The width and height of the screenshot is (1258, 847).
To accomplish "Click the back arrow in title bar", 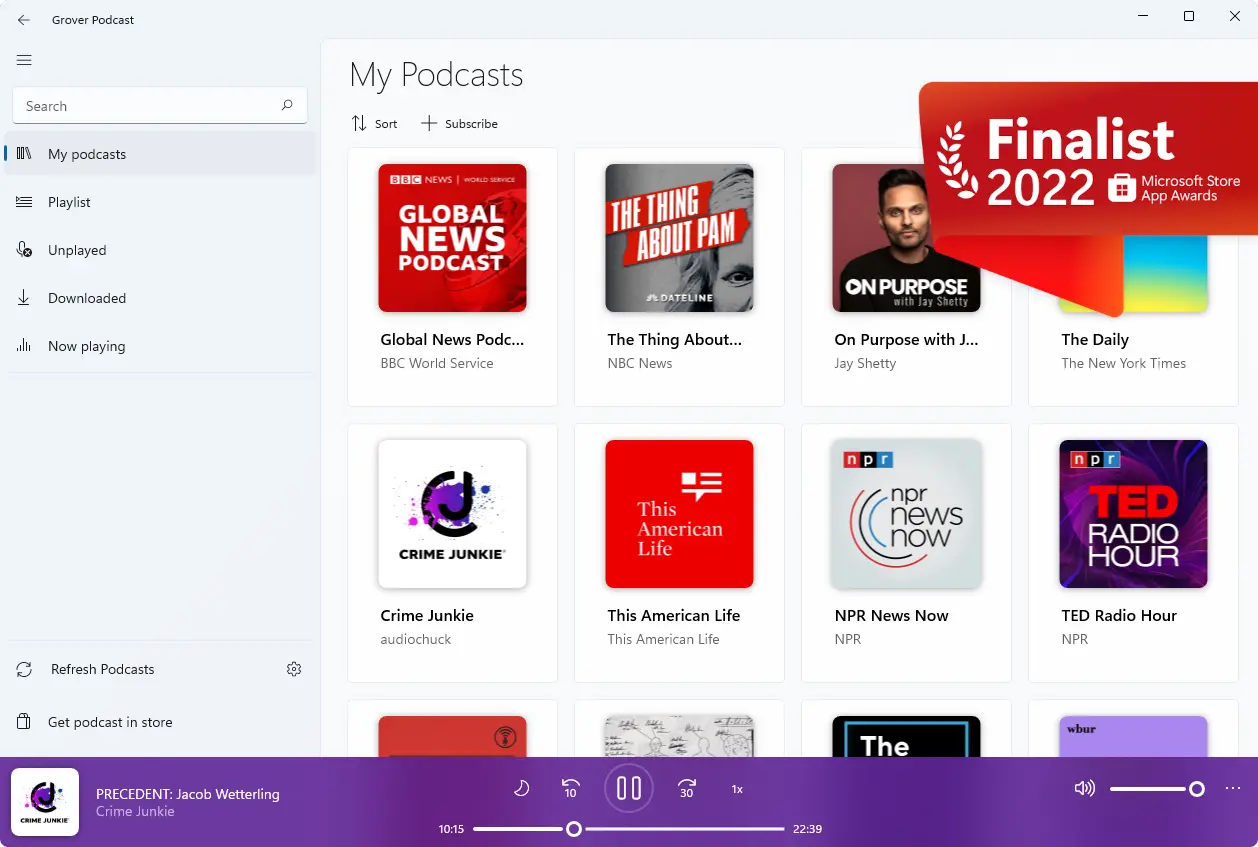I will [x=24, y=20].
